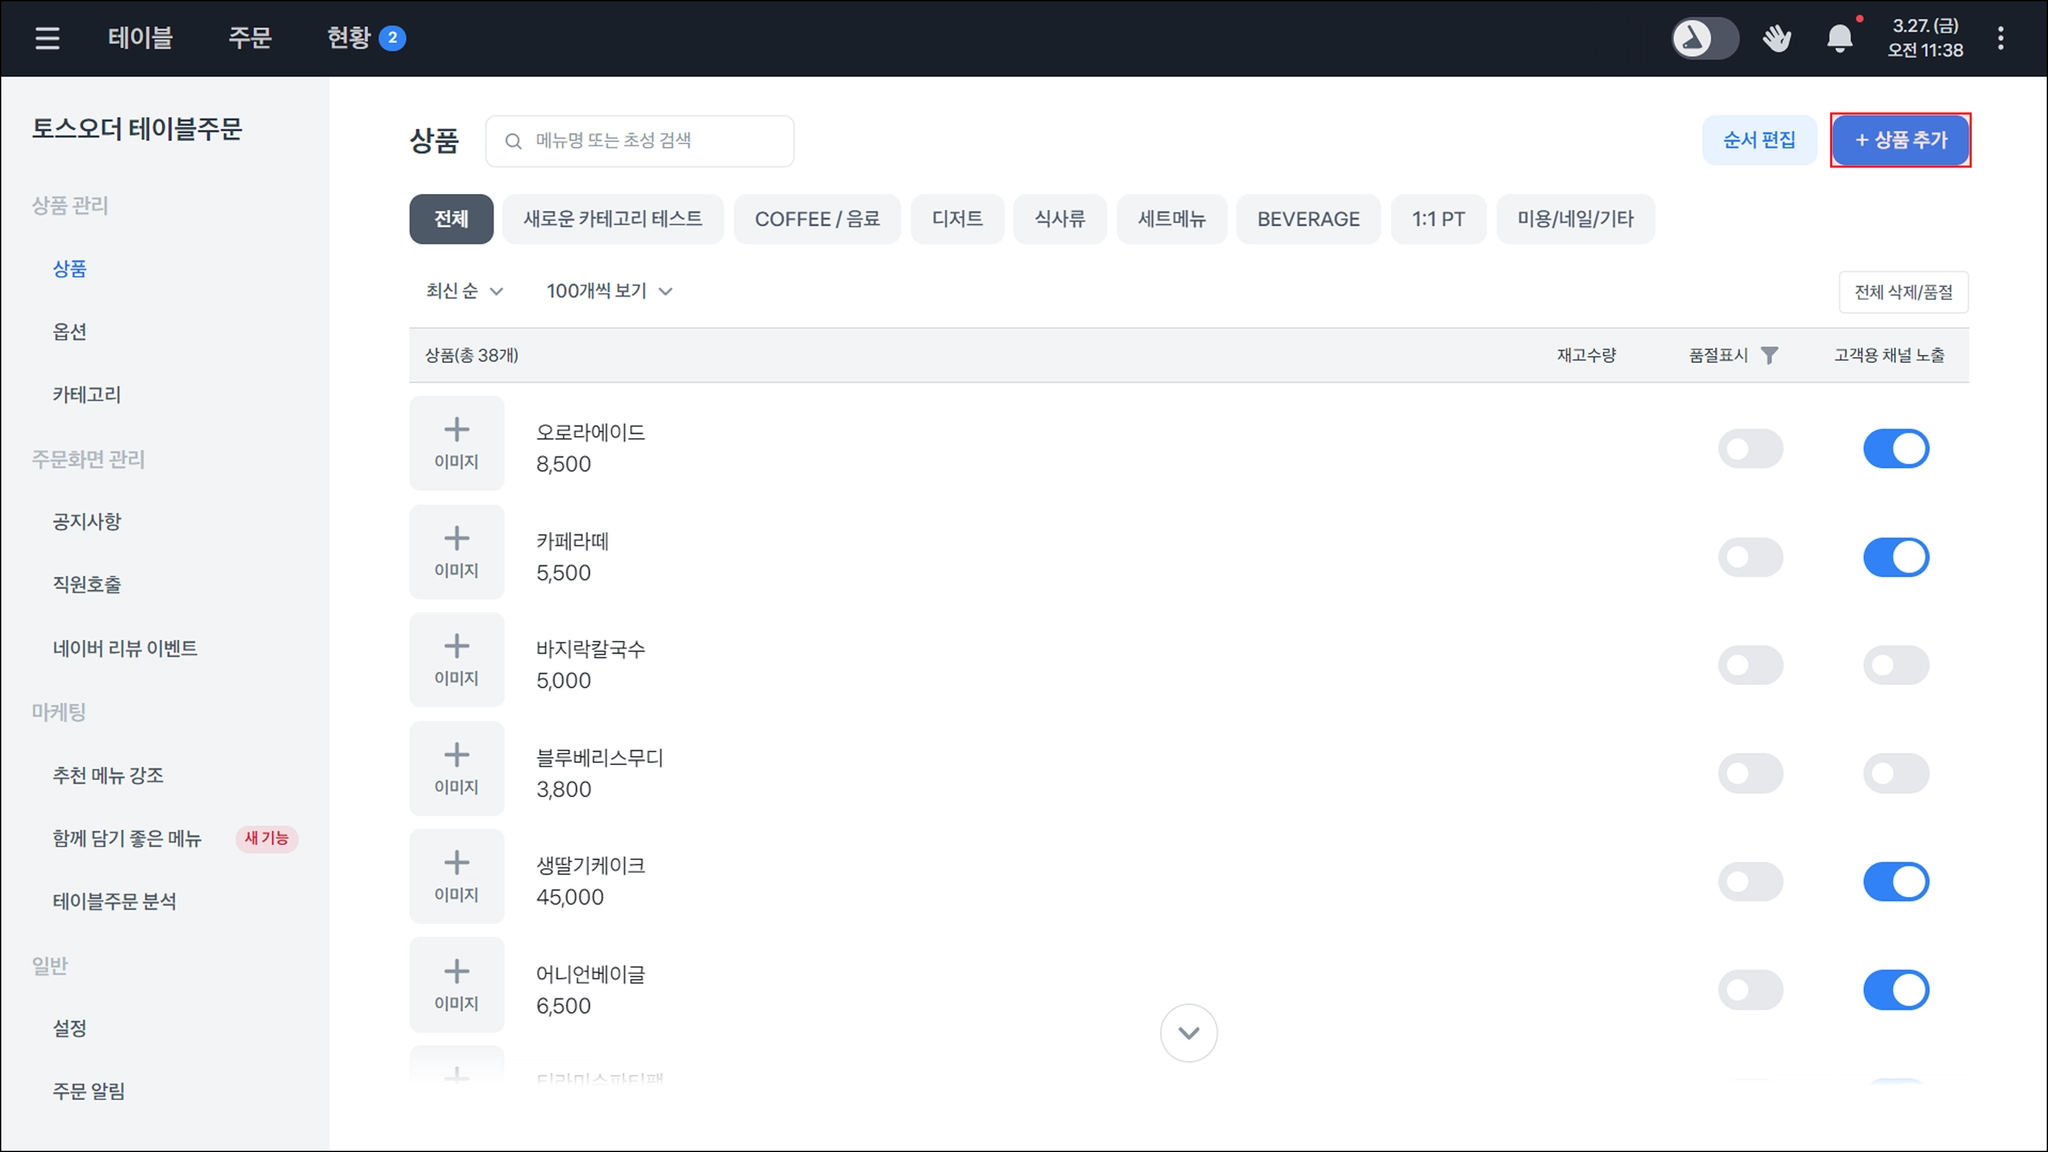The height and width of the screenshot is (1152, 2048).
Task: Enable sold-out toggle for 바지락칼국수
Action: click(1750, 665)
